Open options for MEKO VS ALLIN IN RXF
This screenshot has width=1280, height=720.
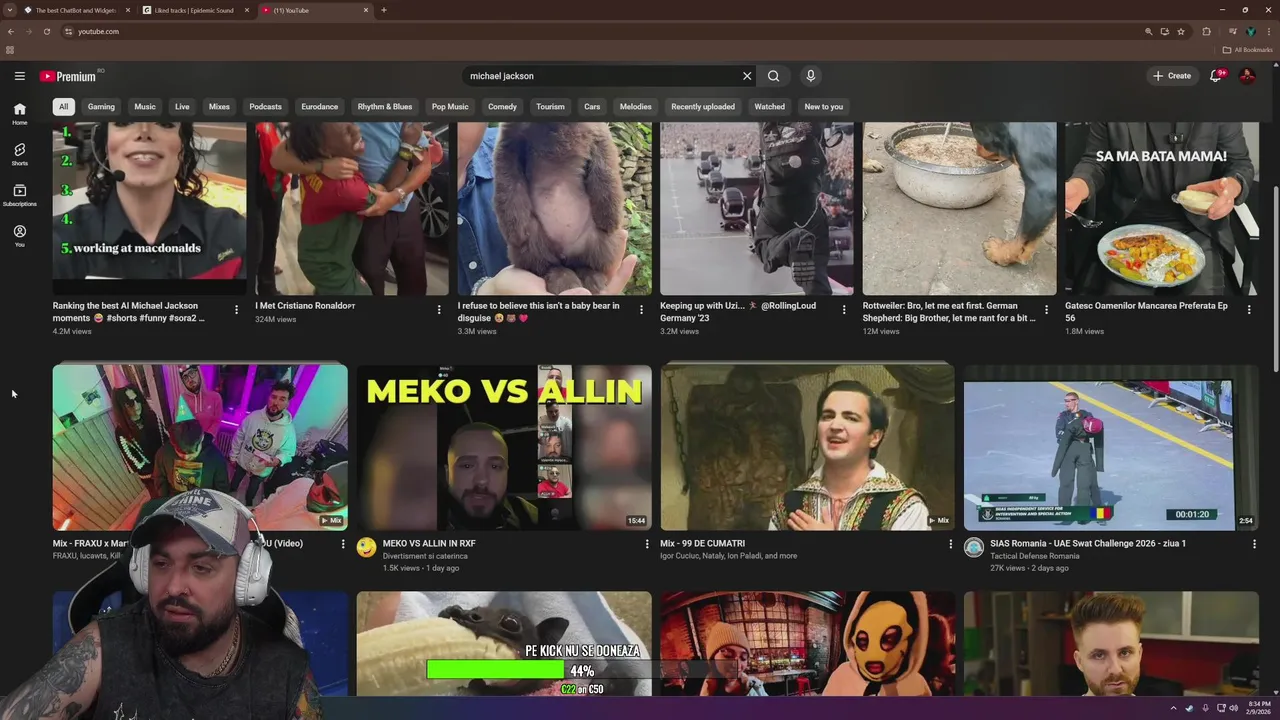(x=647, y=544)
